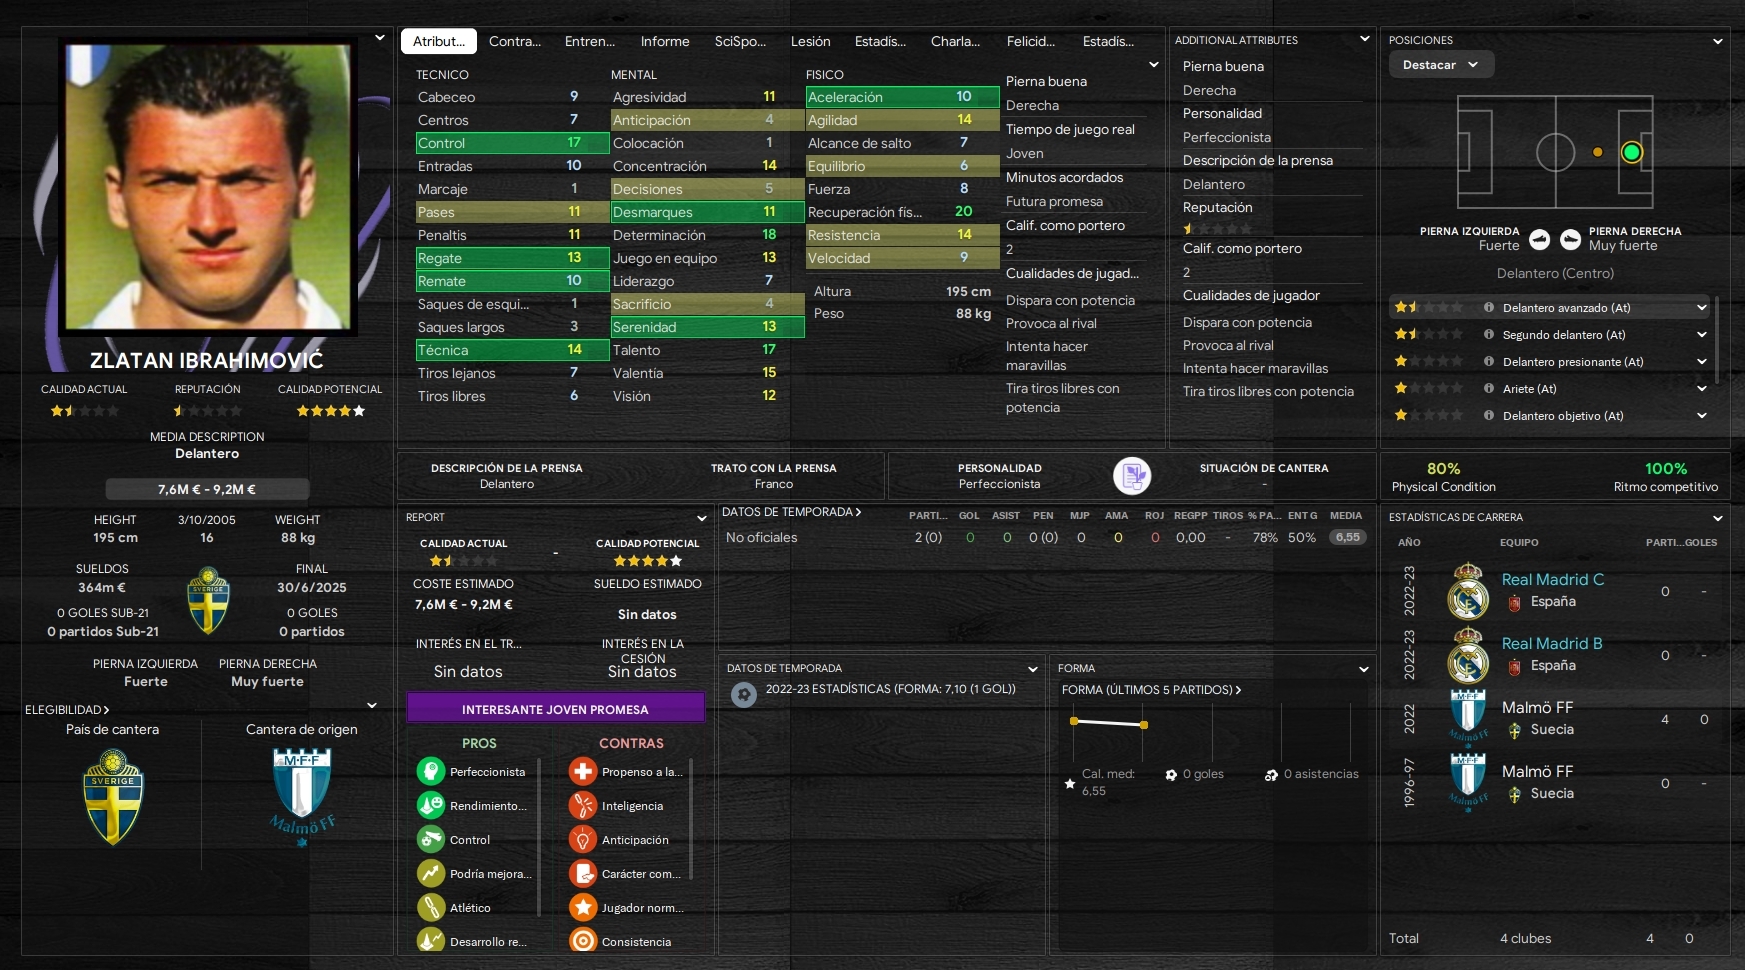1745x970 pixels.
Task: Click the Sweden badge under País de cantera
Action: pos(113,797)
